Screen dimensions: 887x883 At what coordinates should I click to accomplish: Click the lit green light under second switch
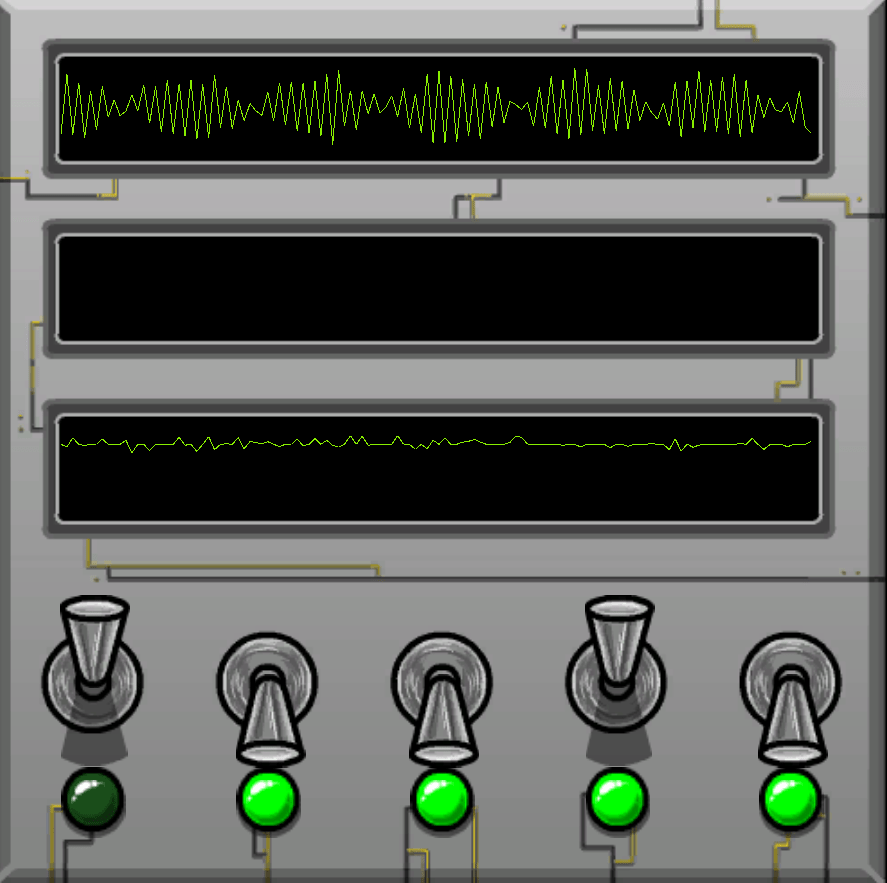[267, 800]
